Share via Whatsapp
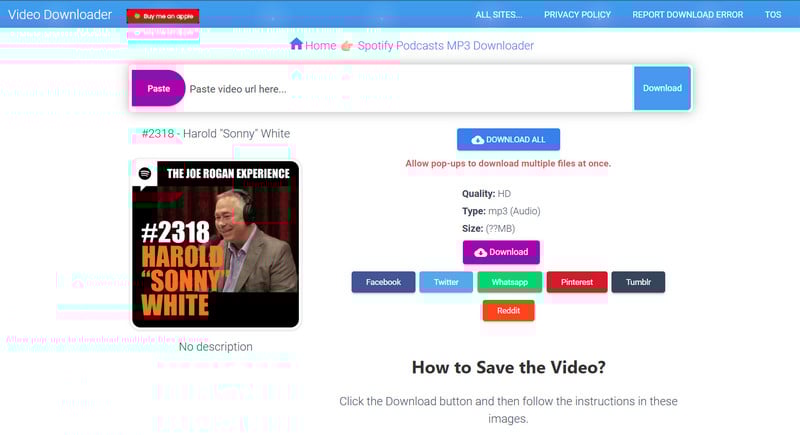The image size is (800, 435). click(509, 282)
